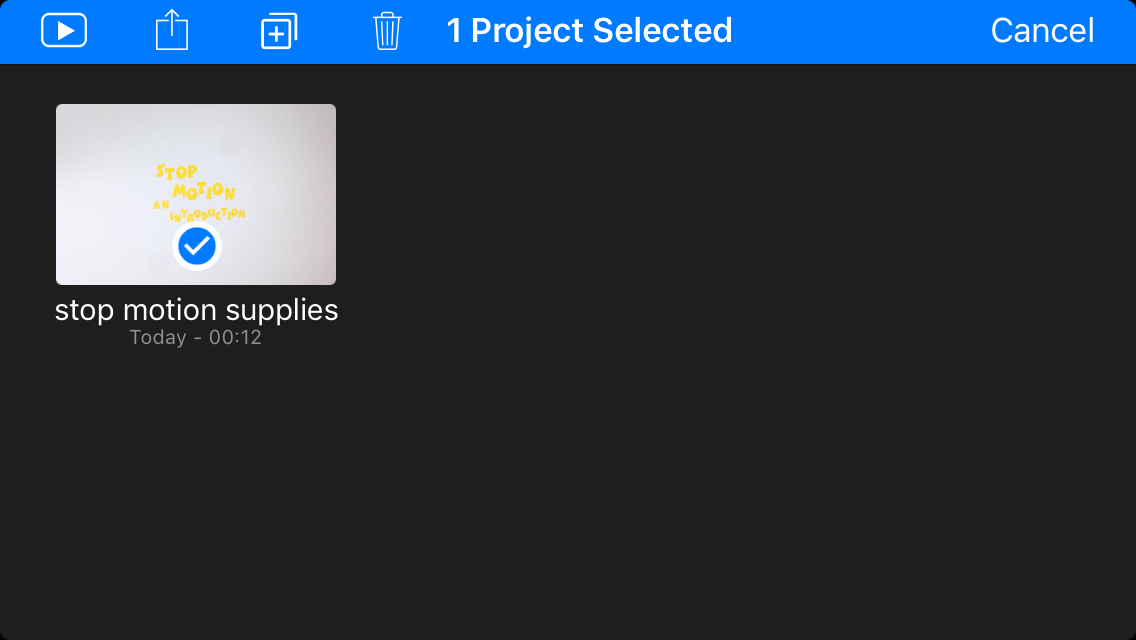Tap the Today - 00:12 timestamp label
This screenshot has width=1136, height=640.
tap(195, 337)
